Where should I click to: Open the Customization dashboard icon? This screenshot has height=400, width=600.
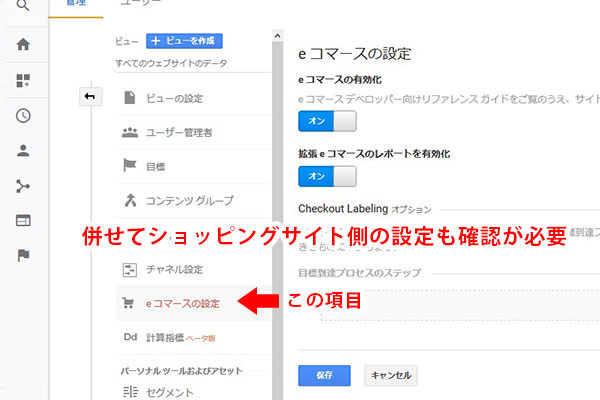pos(23,80)
